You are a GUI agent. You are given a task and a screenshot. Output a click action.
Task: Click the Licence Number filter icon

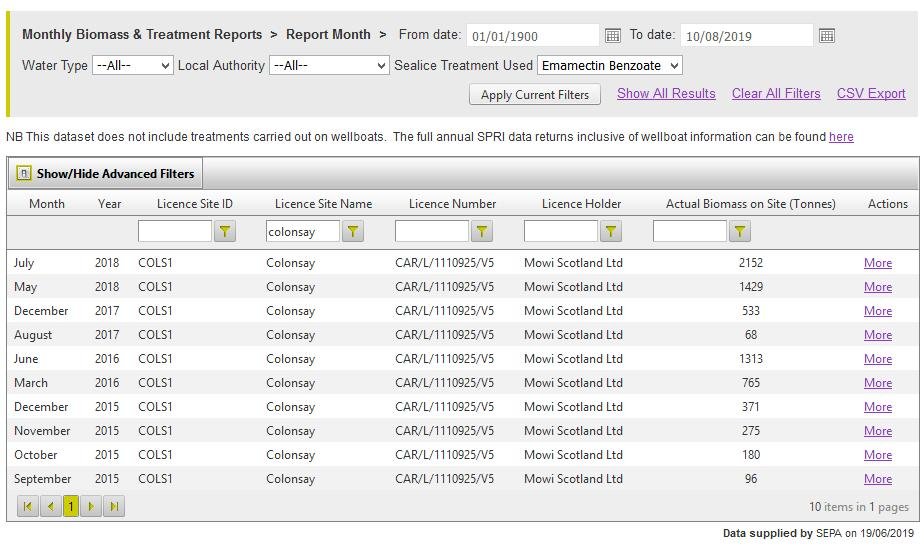pyautogui.click(x=482, y=232)
